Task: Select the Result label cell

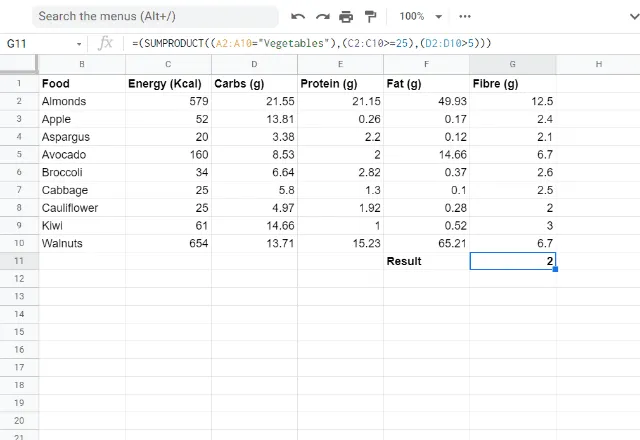Action: pyautogui.click(x=426, y=261)
